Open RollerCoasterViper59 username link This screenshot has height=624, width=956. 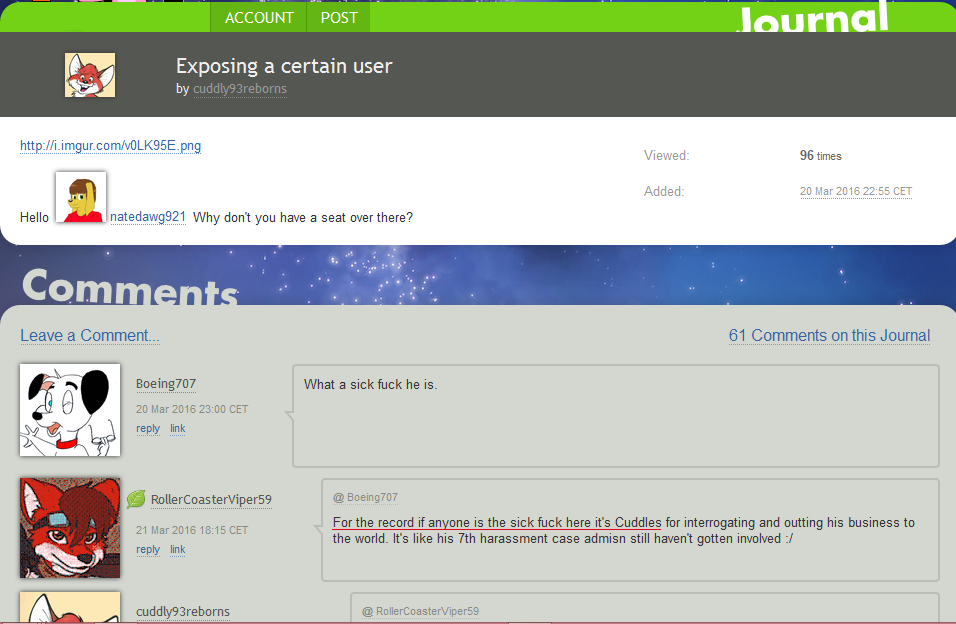[x=211, y=500]
